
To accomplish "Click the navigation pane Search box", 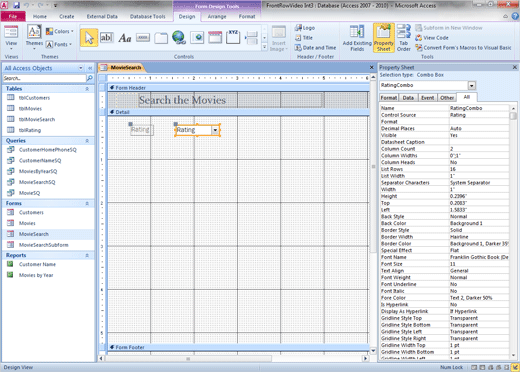I will coord(44,78).
